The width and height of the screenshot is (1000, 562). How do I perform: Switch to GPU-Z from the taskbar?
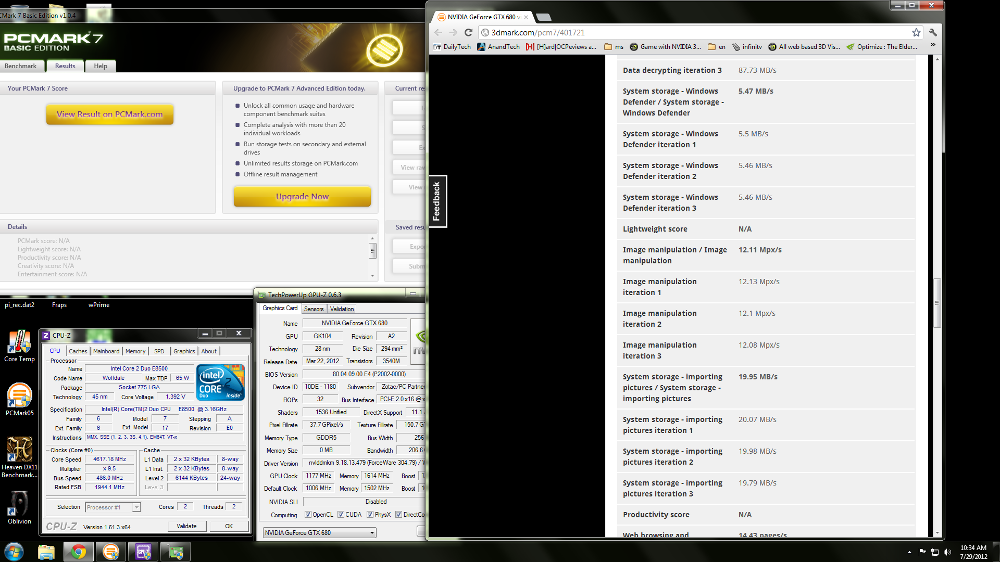coord(176,551)
